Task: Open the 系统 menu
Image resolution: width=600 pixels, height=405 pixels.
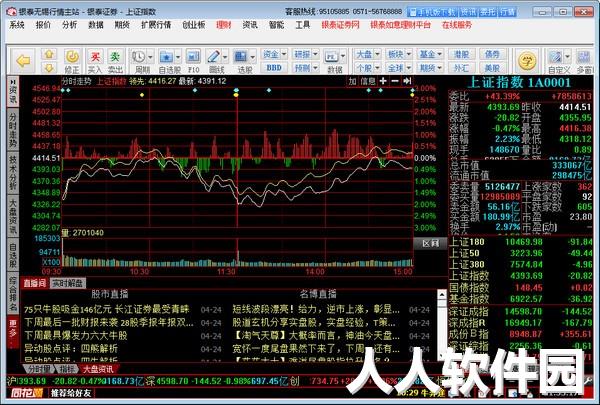Action: pos(17,25)
